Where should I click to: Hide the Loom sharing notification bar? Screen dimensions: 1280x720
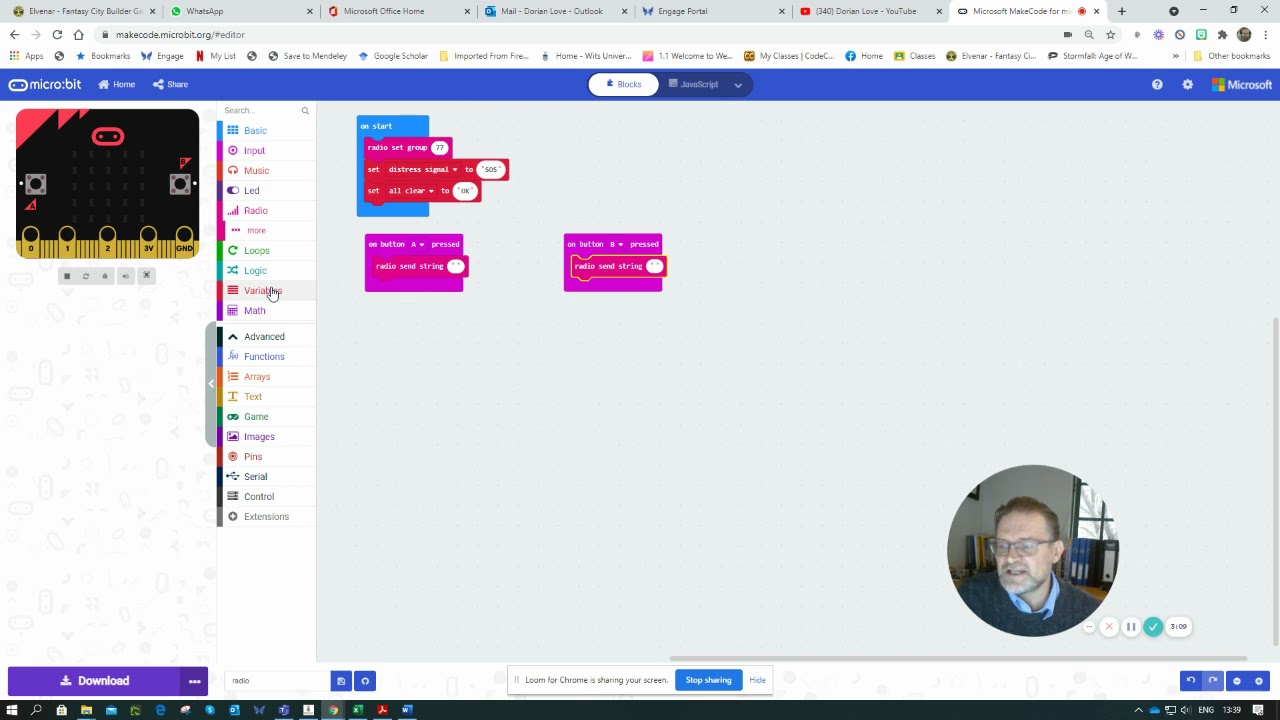click(757, 680)
